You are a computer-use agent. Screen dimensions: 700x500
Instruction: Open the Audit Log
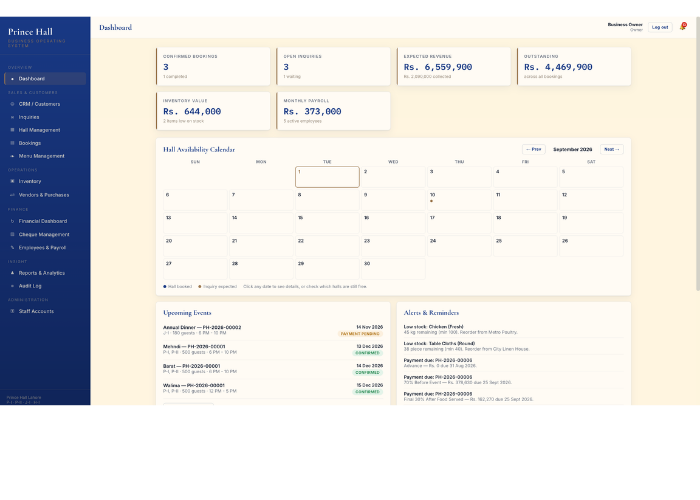pyautogui.click(x=45, y=286)
